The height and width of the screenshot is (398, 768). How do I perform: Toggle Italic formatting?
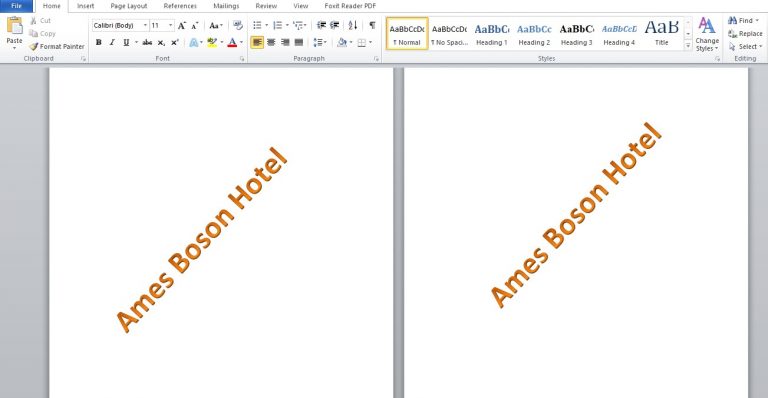112,43
